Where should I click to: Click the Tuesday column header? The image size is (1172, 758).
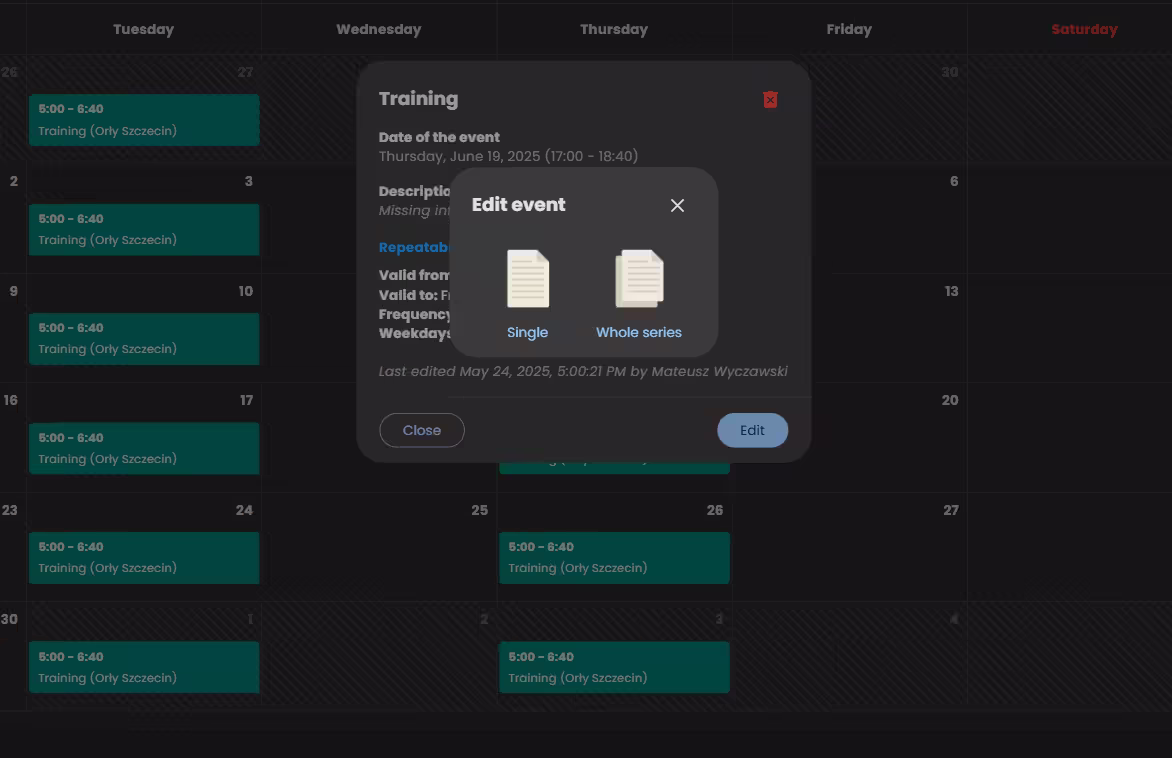click(143, 29)
